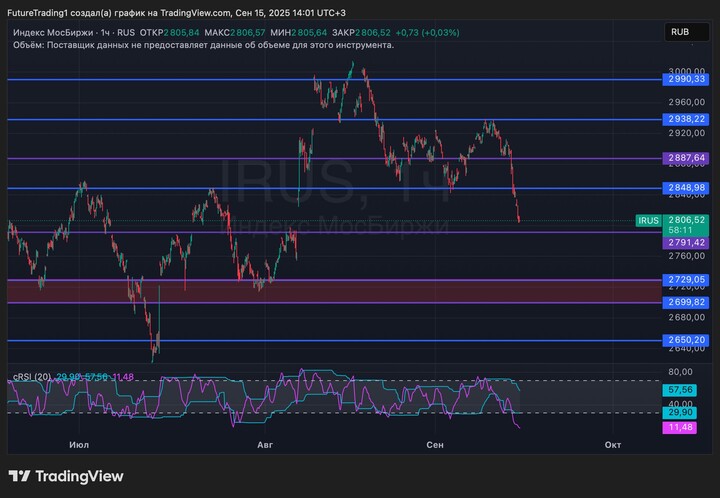The width and height of the screenshot is (720, 498).
Task: Click the Сен month marker on time axis
Action: 435,445
